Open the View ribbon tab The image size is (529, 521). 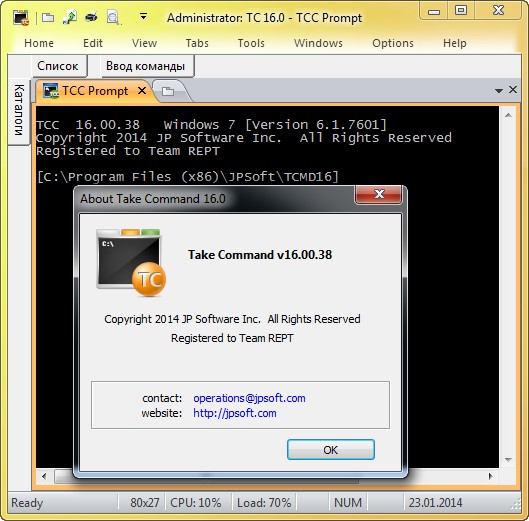144,43
